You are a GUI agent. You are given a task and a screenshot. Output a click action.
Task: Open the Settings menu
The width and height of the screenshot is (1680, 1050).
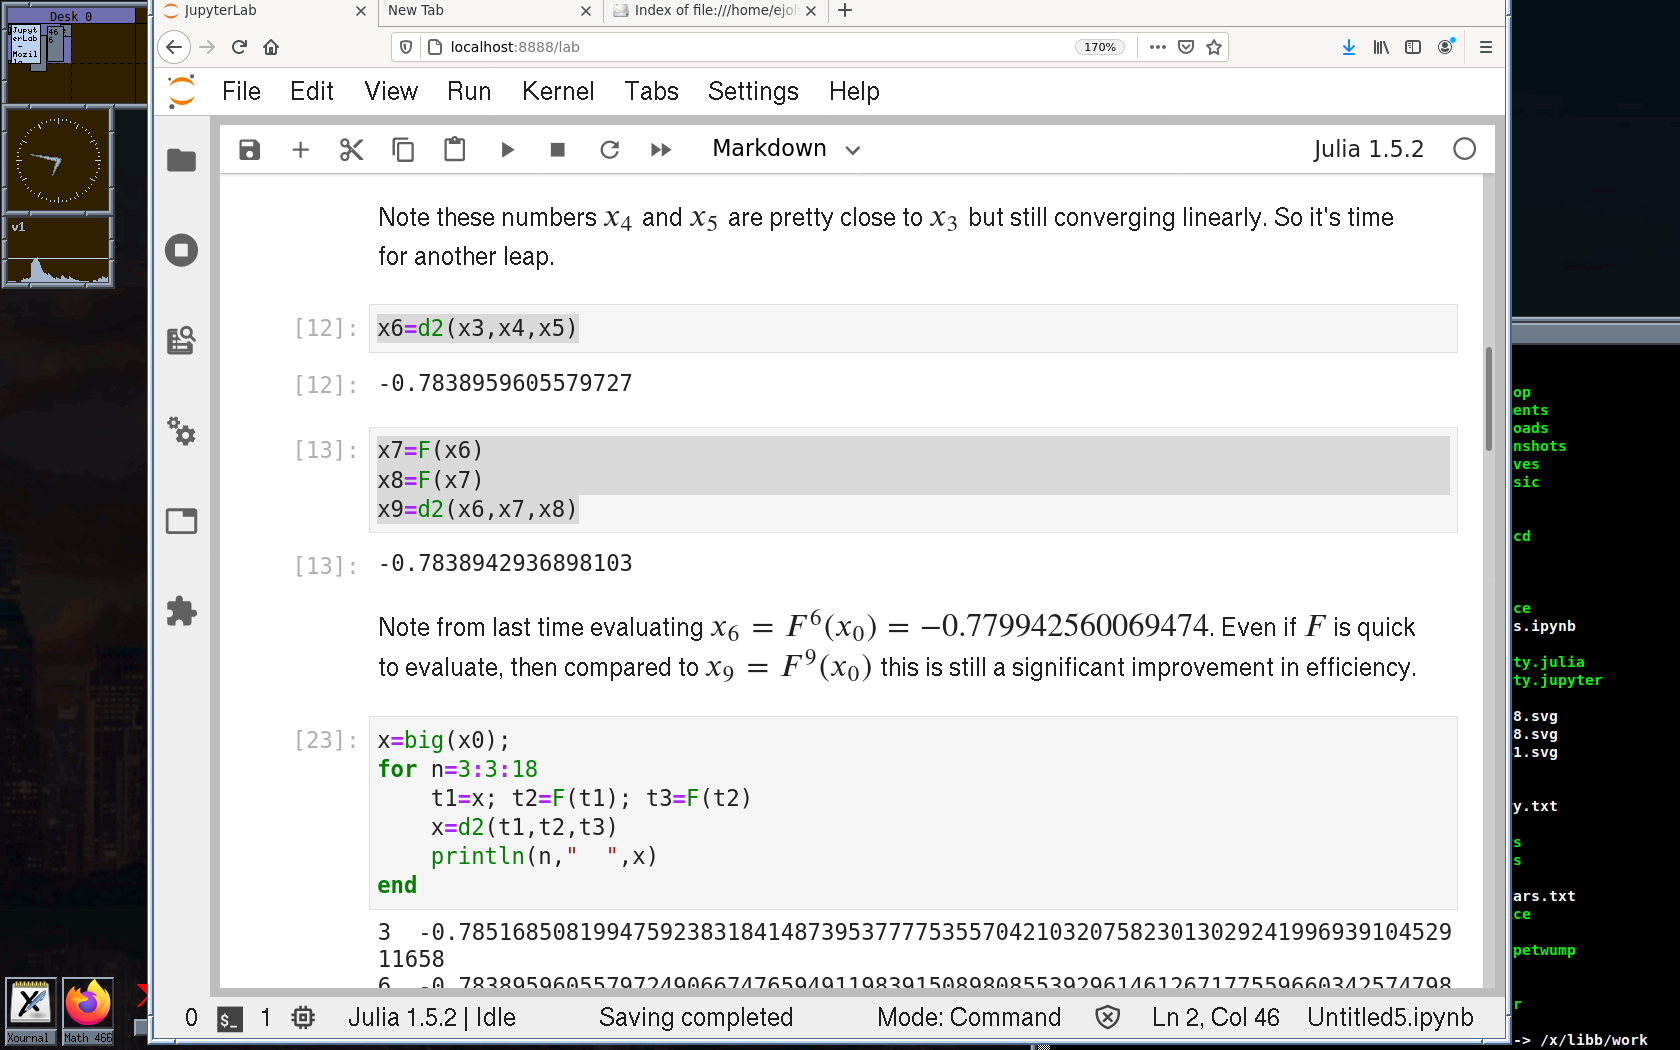[x=752, y=91]
